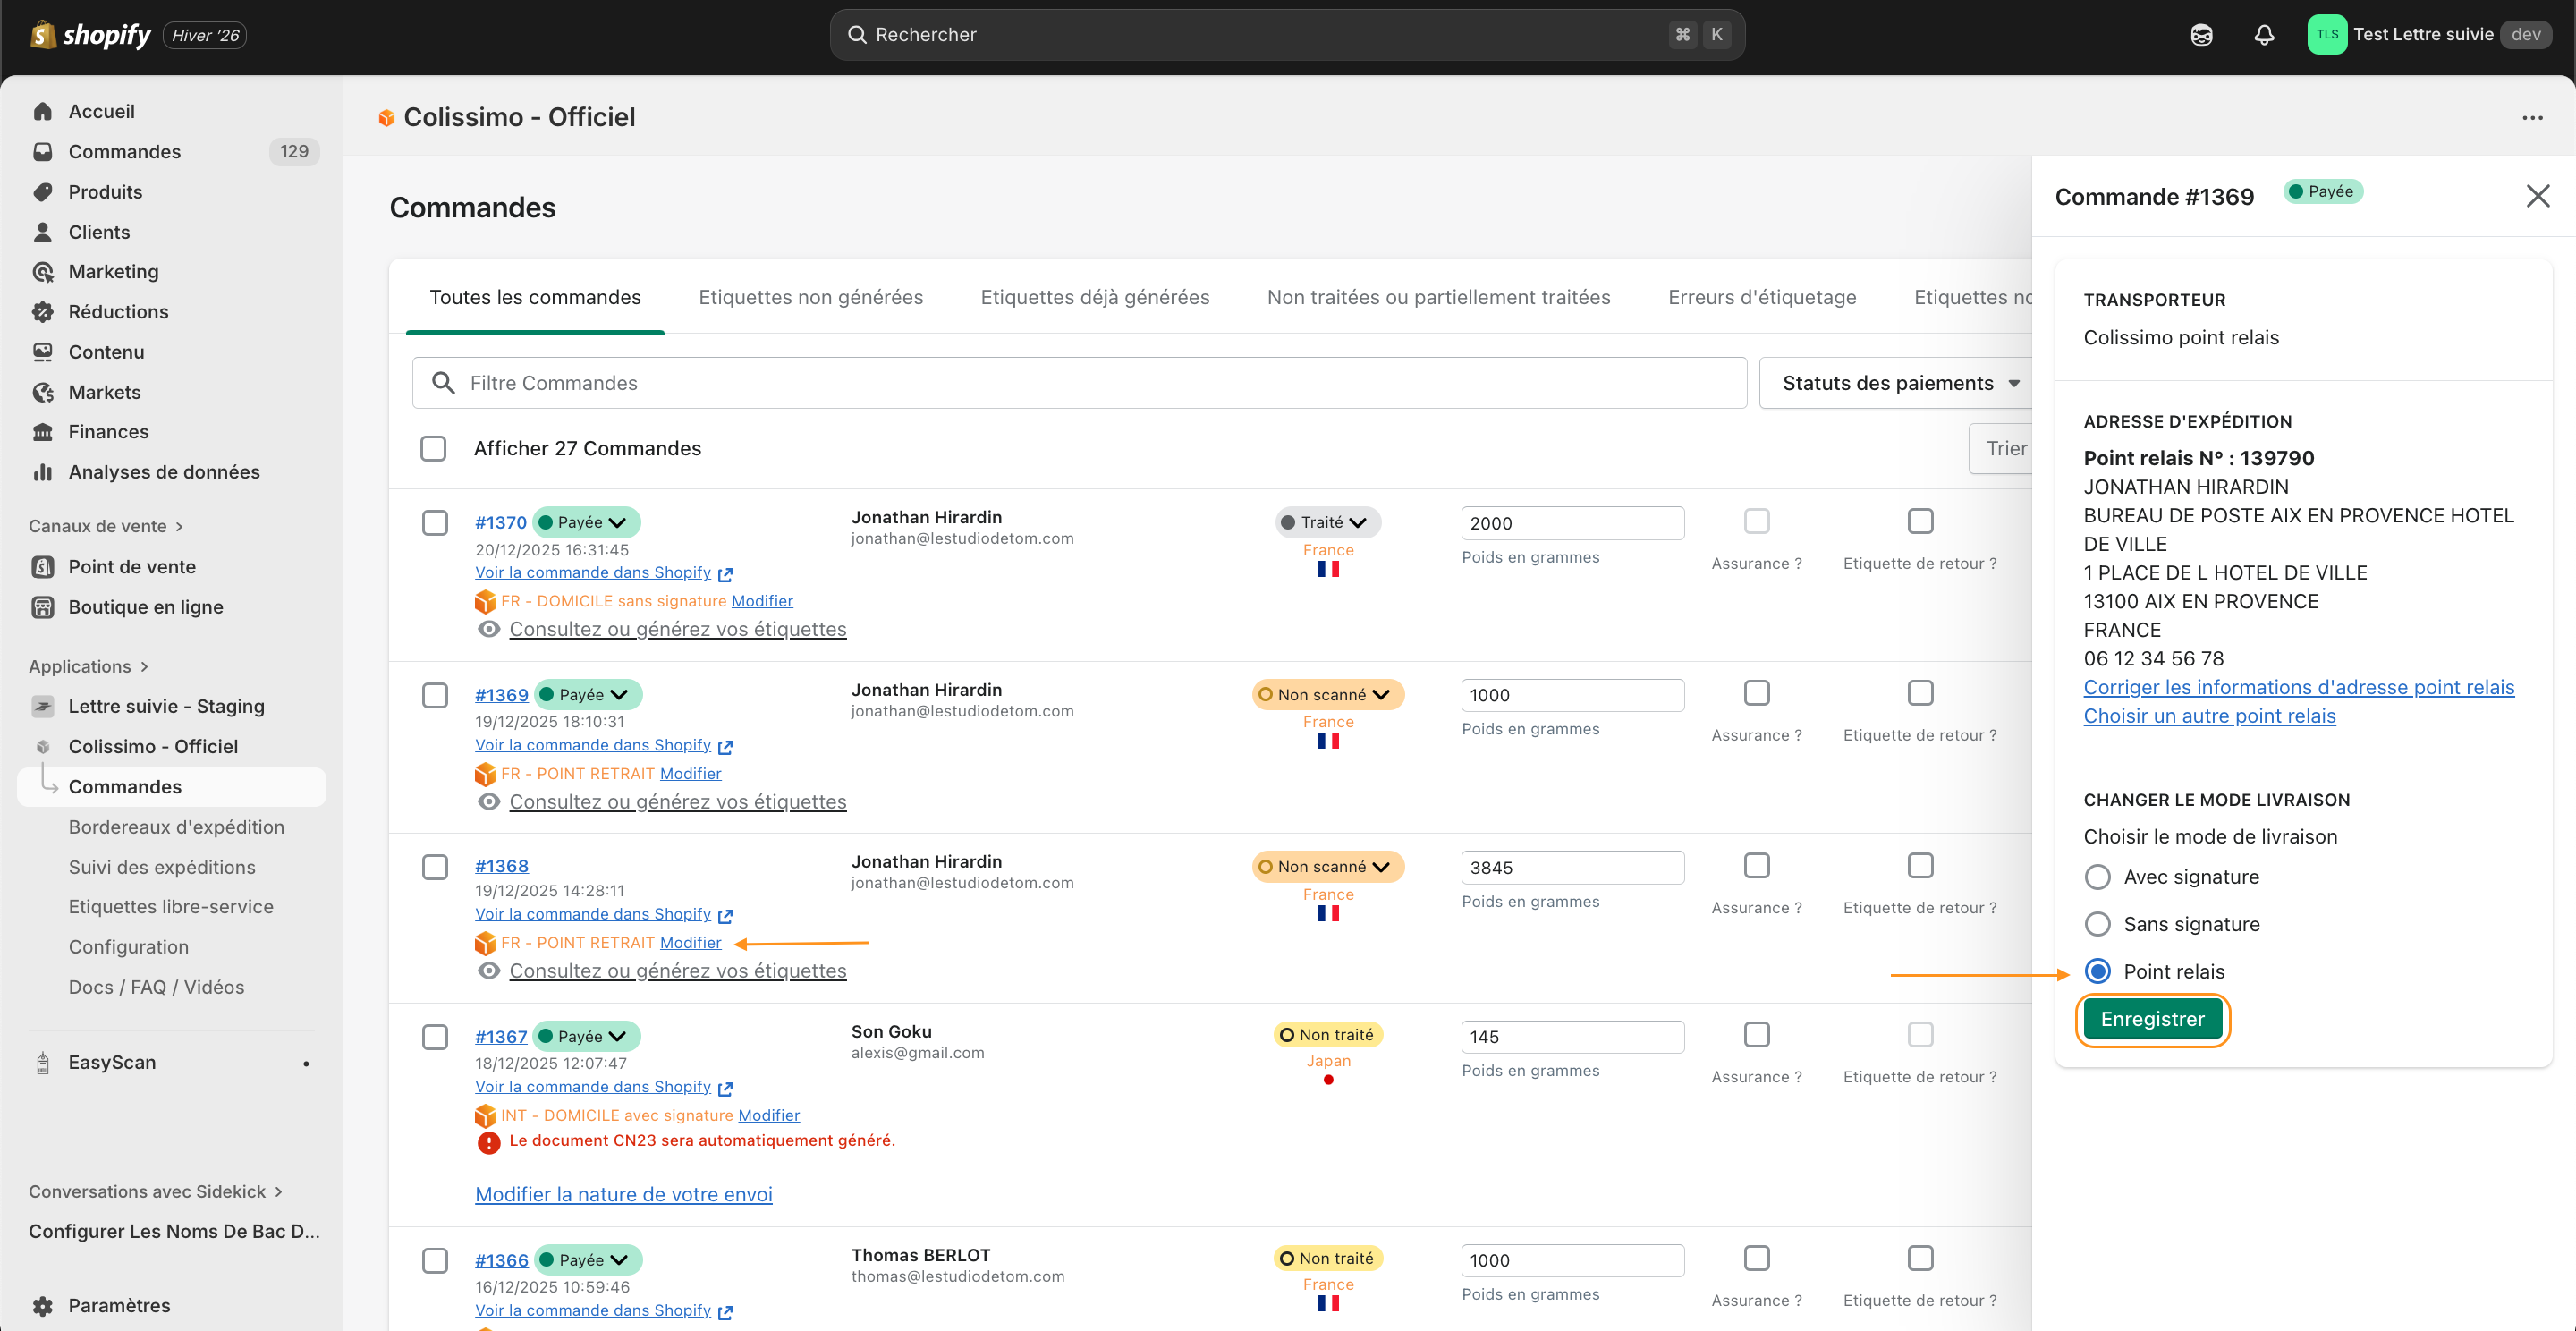Open the Réductions sidebar icon

[x=43, y=312]
